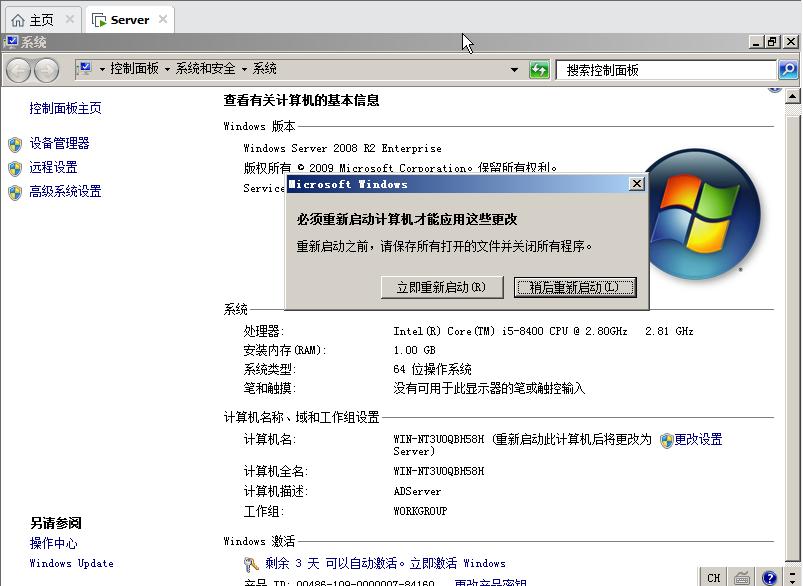Click the search magnifier button

coord(788,70)
